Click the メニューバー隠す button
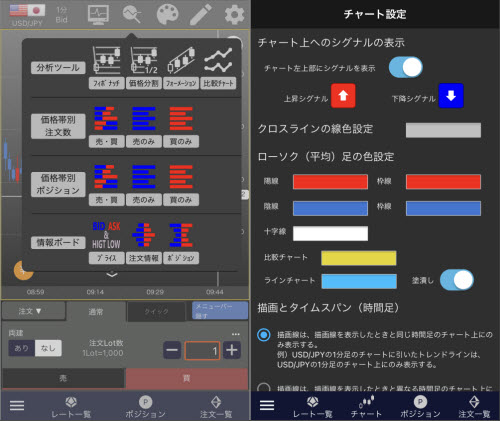This screenshot has height=421, width=500. [x=220, y=311]
